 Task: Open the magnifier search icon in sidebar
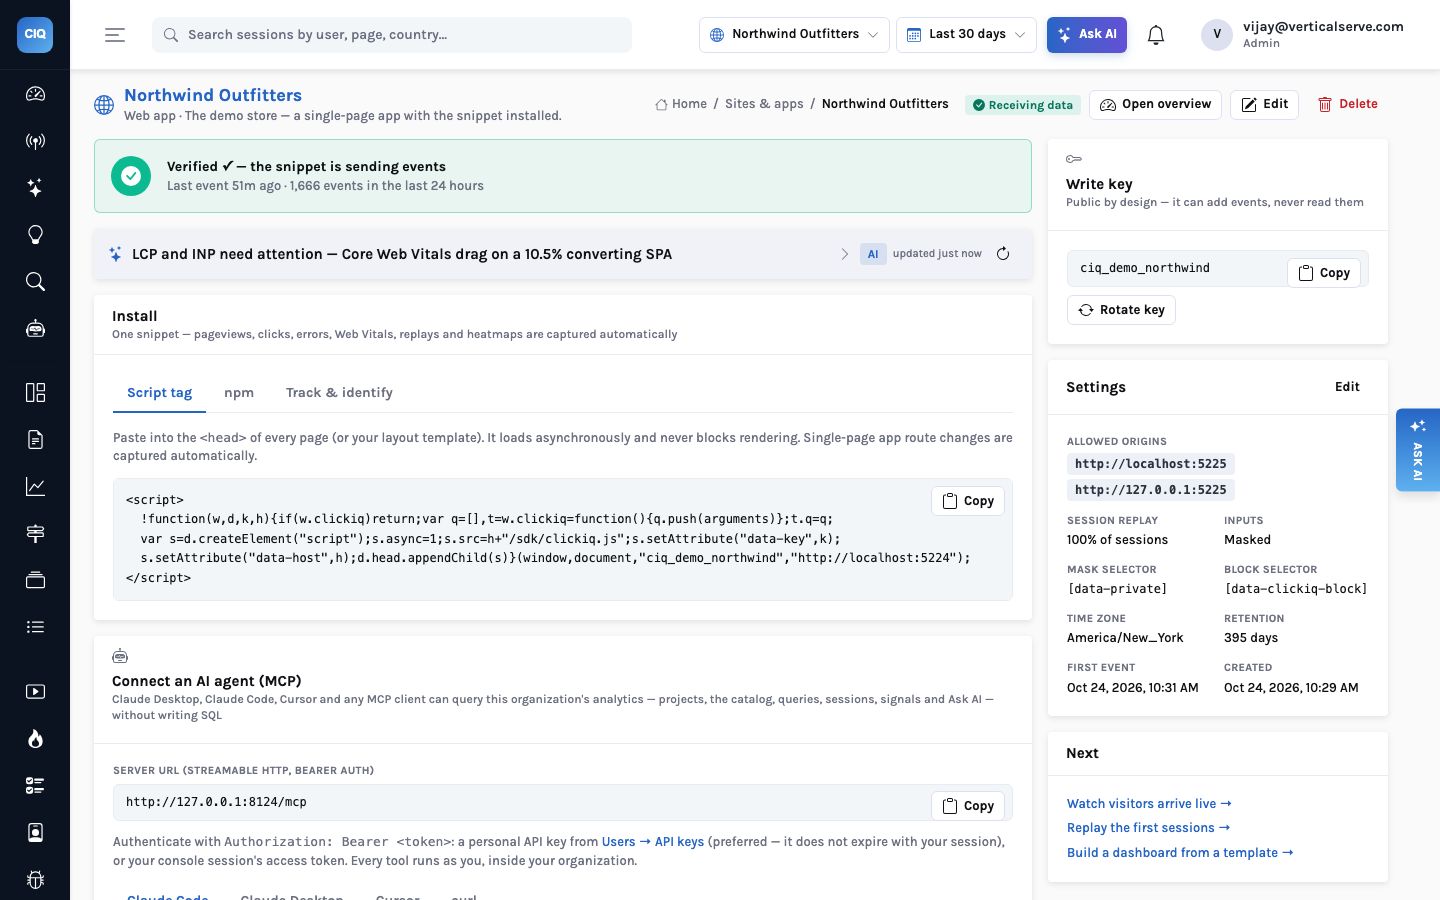tap(35, 282)
